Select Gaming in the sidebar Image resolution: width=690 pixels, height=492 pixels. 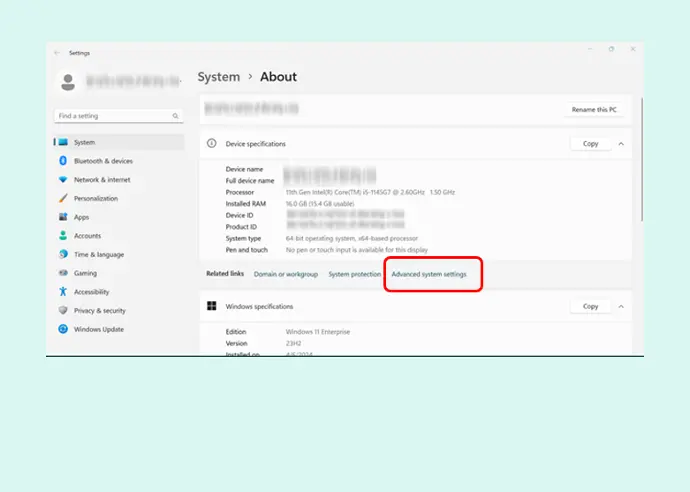[118, 273]
